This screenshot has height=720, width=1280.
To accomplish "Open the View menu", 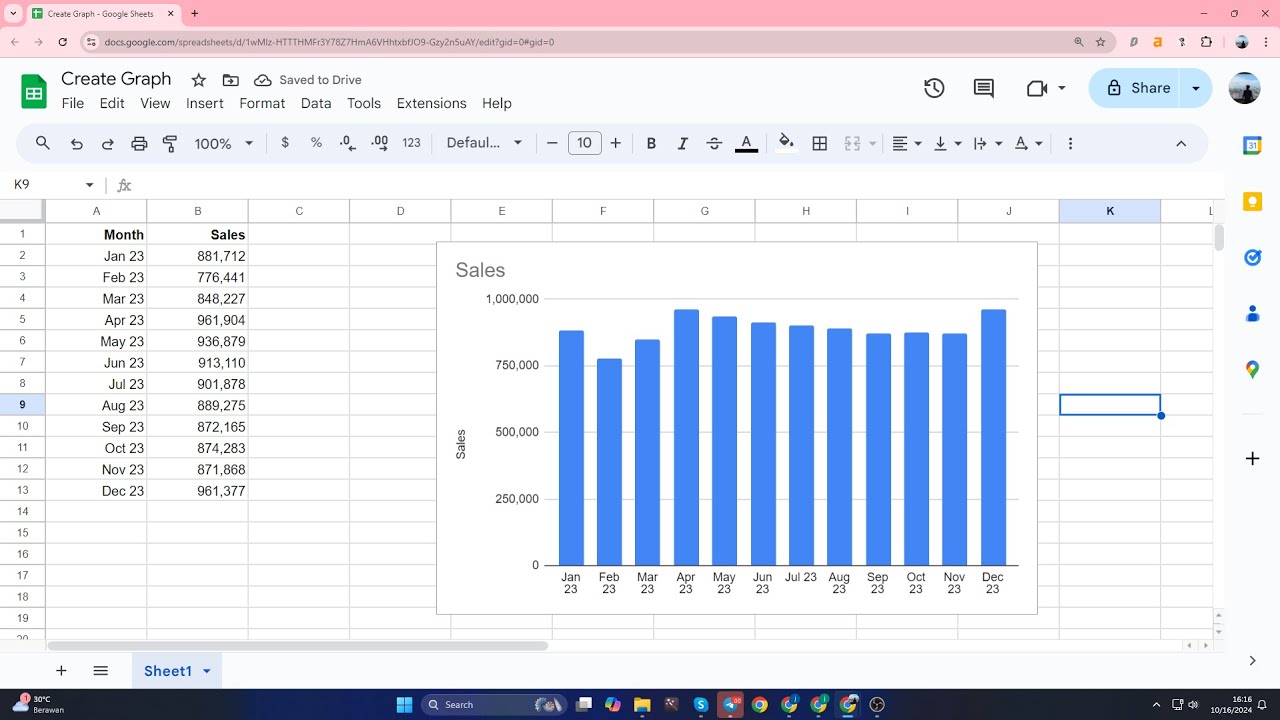I will pyautogui.click(x=155, y=103).
